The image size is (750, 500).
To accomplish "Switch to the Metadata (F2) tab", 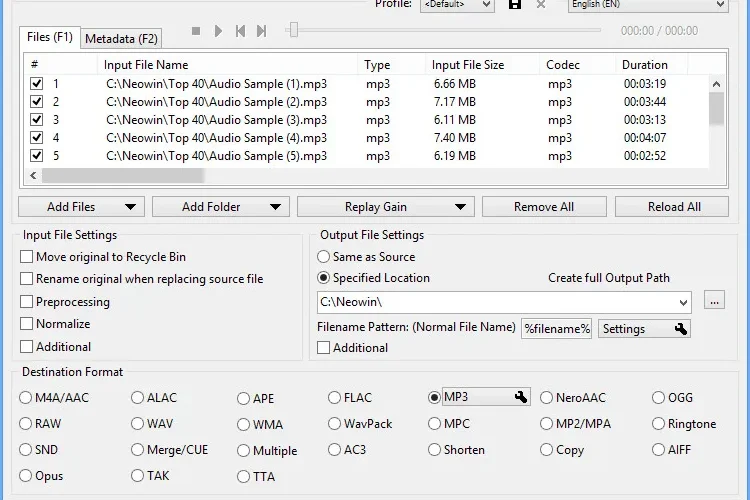I will click(121, 39).
